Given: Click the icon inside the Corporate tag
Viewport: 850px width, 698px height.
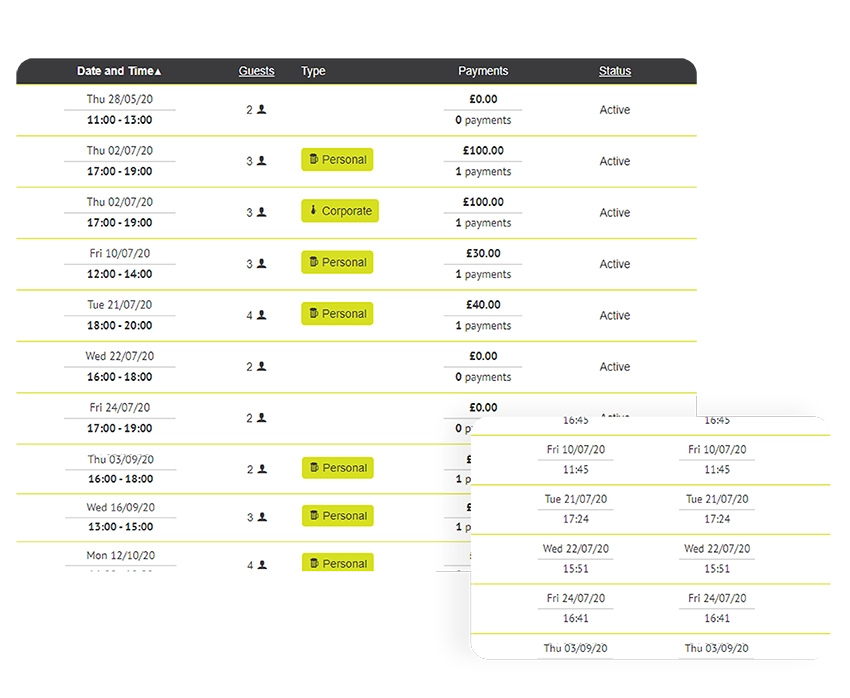Looking at the screenshot, I should click(313, 212).
